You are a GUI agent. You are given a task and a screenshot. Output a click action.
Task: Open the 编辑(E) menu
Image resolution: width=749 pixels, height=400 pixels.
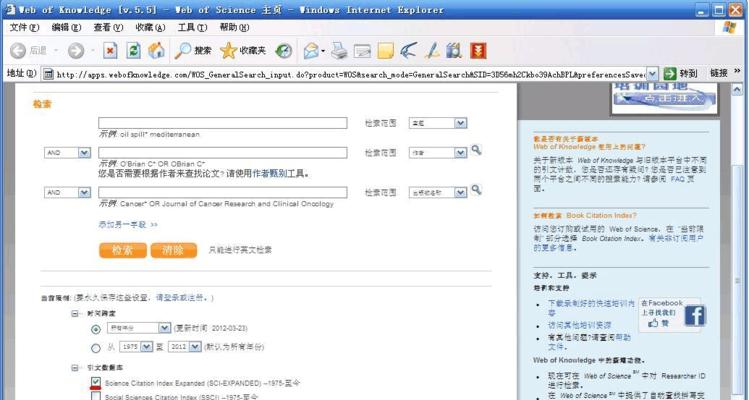click(66, 27)
